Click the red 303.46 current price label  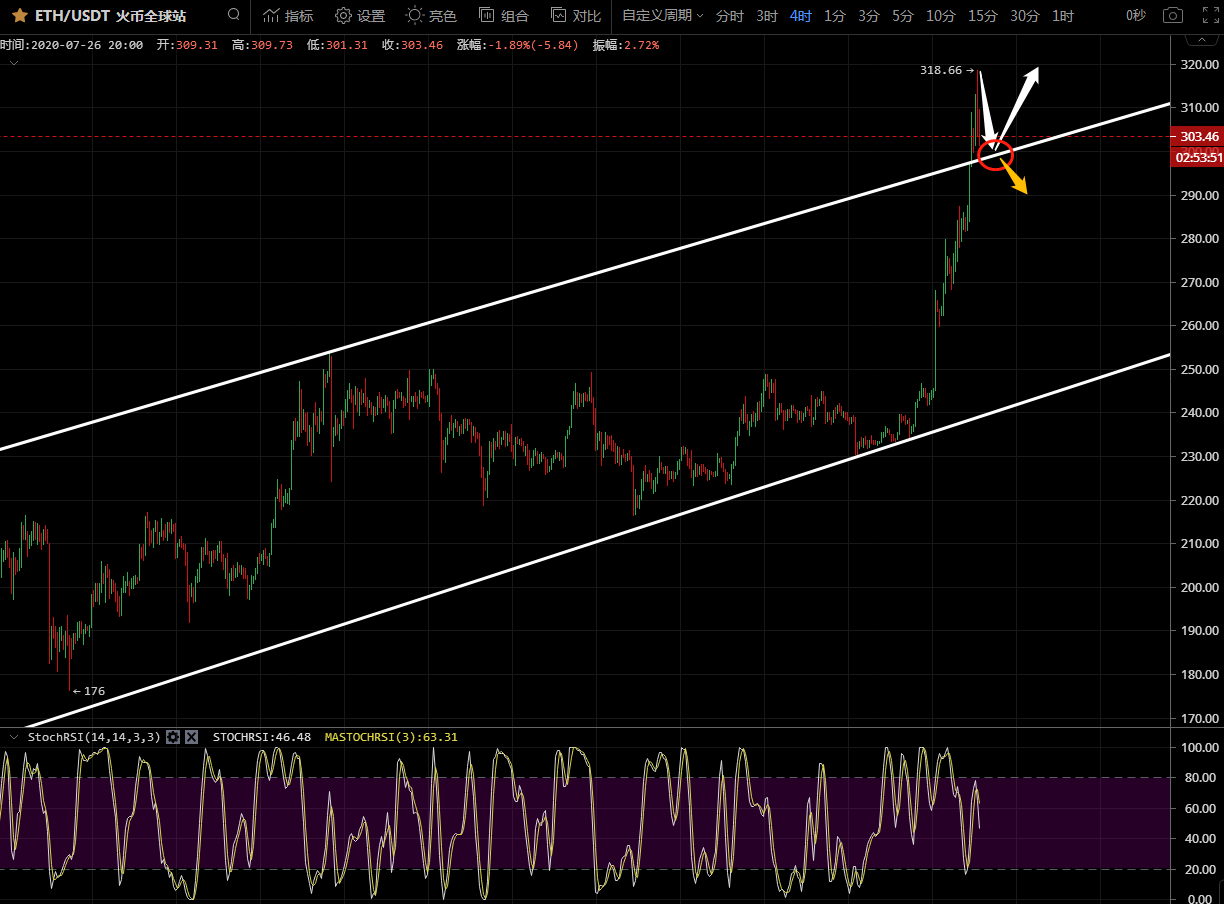1198,137
